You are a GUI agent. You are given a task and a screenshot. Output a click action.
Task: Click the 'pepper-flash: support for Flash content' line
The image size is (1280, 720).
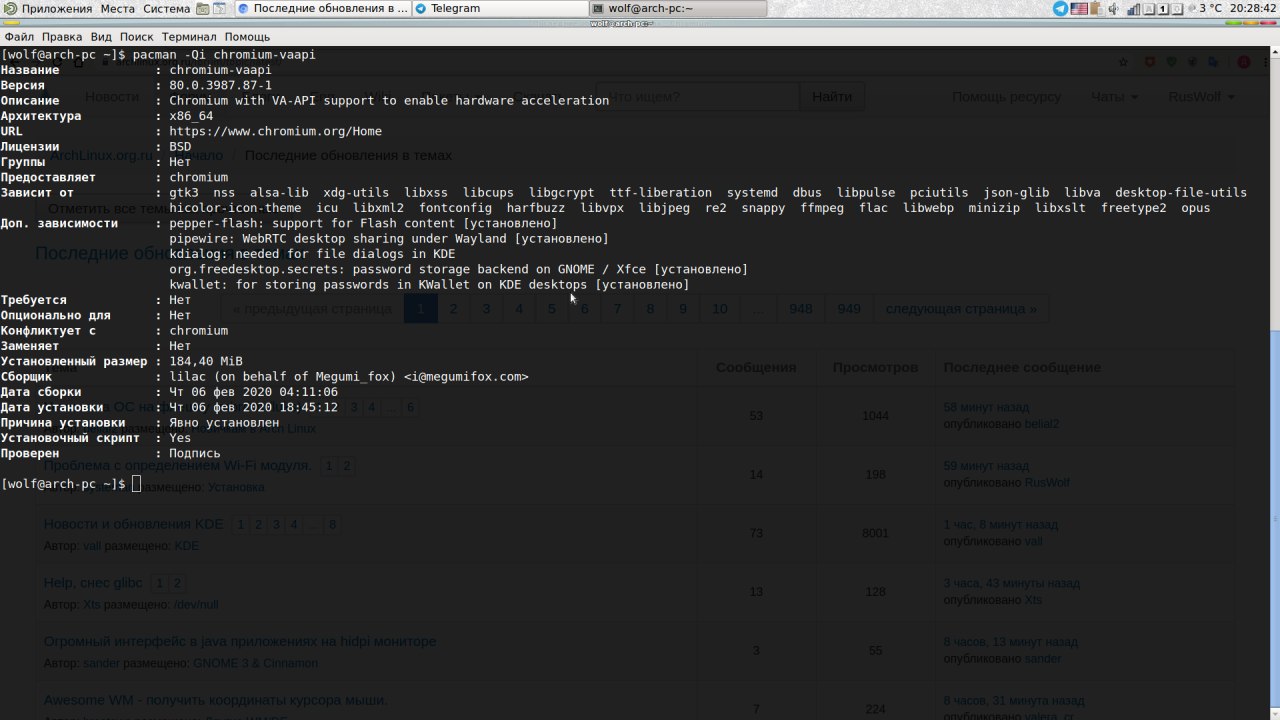tap(363, 223)
